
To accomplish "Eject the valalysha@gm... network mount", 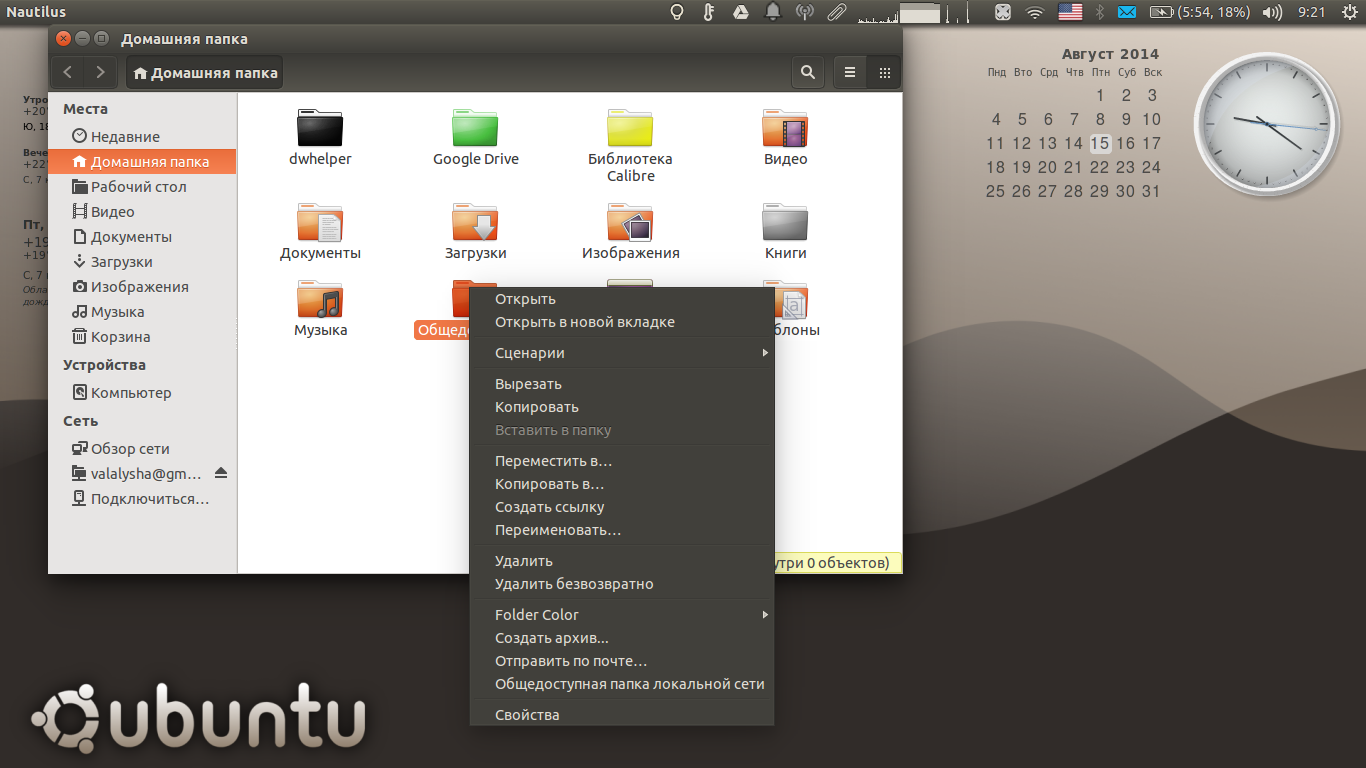I will (x=221, y=473).
